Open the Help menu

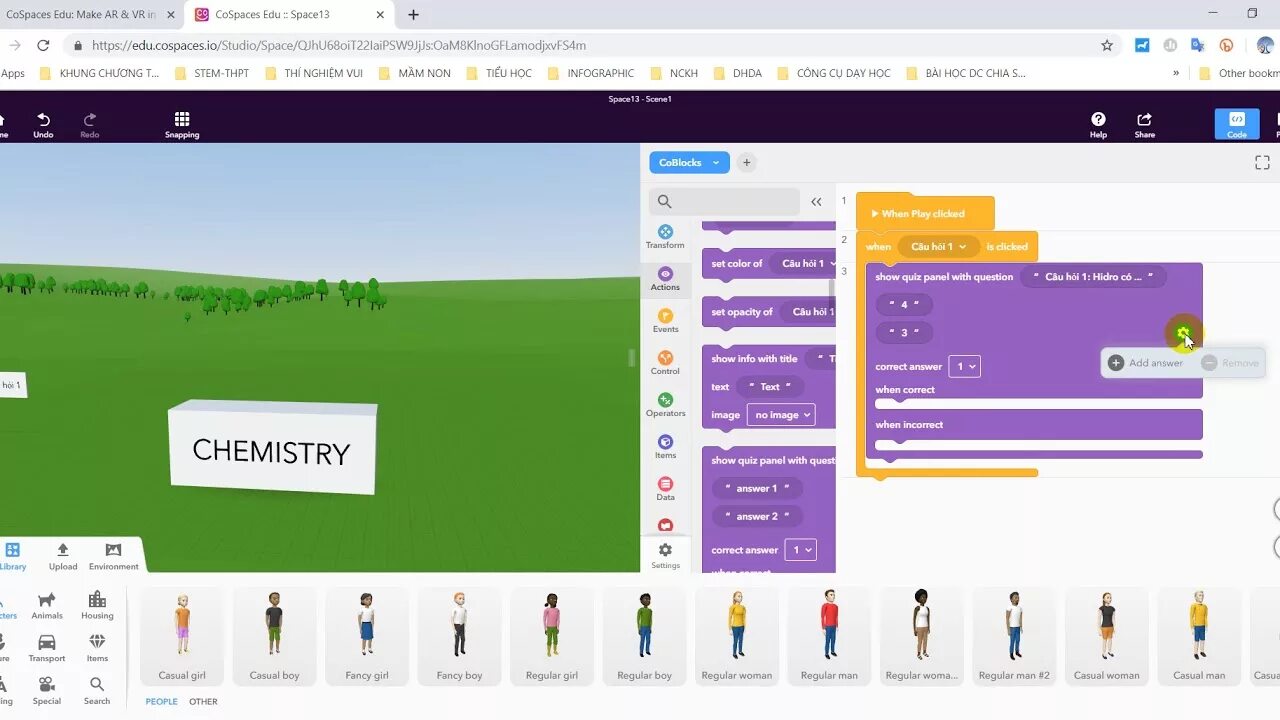coord(1098,125)
